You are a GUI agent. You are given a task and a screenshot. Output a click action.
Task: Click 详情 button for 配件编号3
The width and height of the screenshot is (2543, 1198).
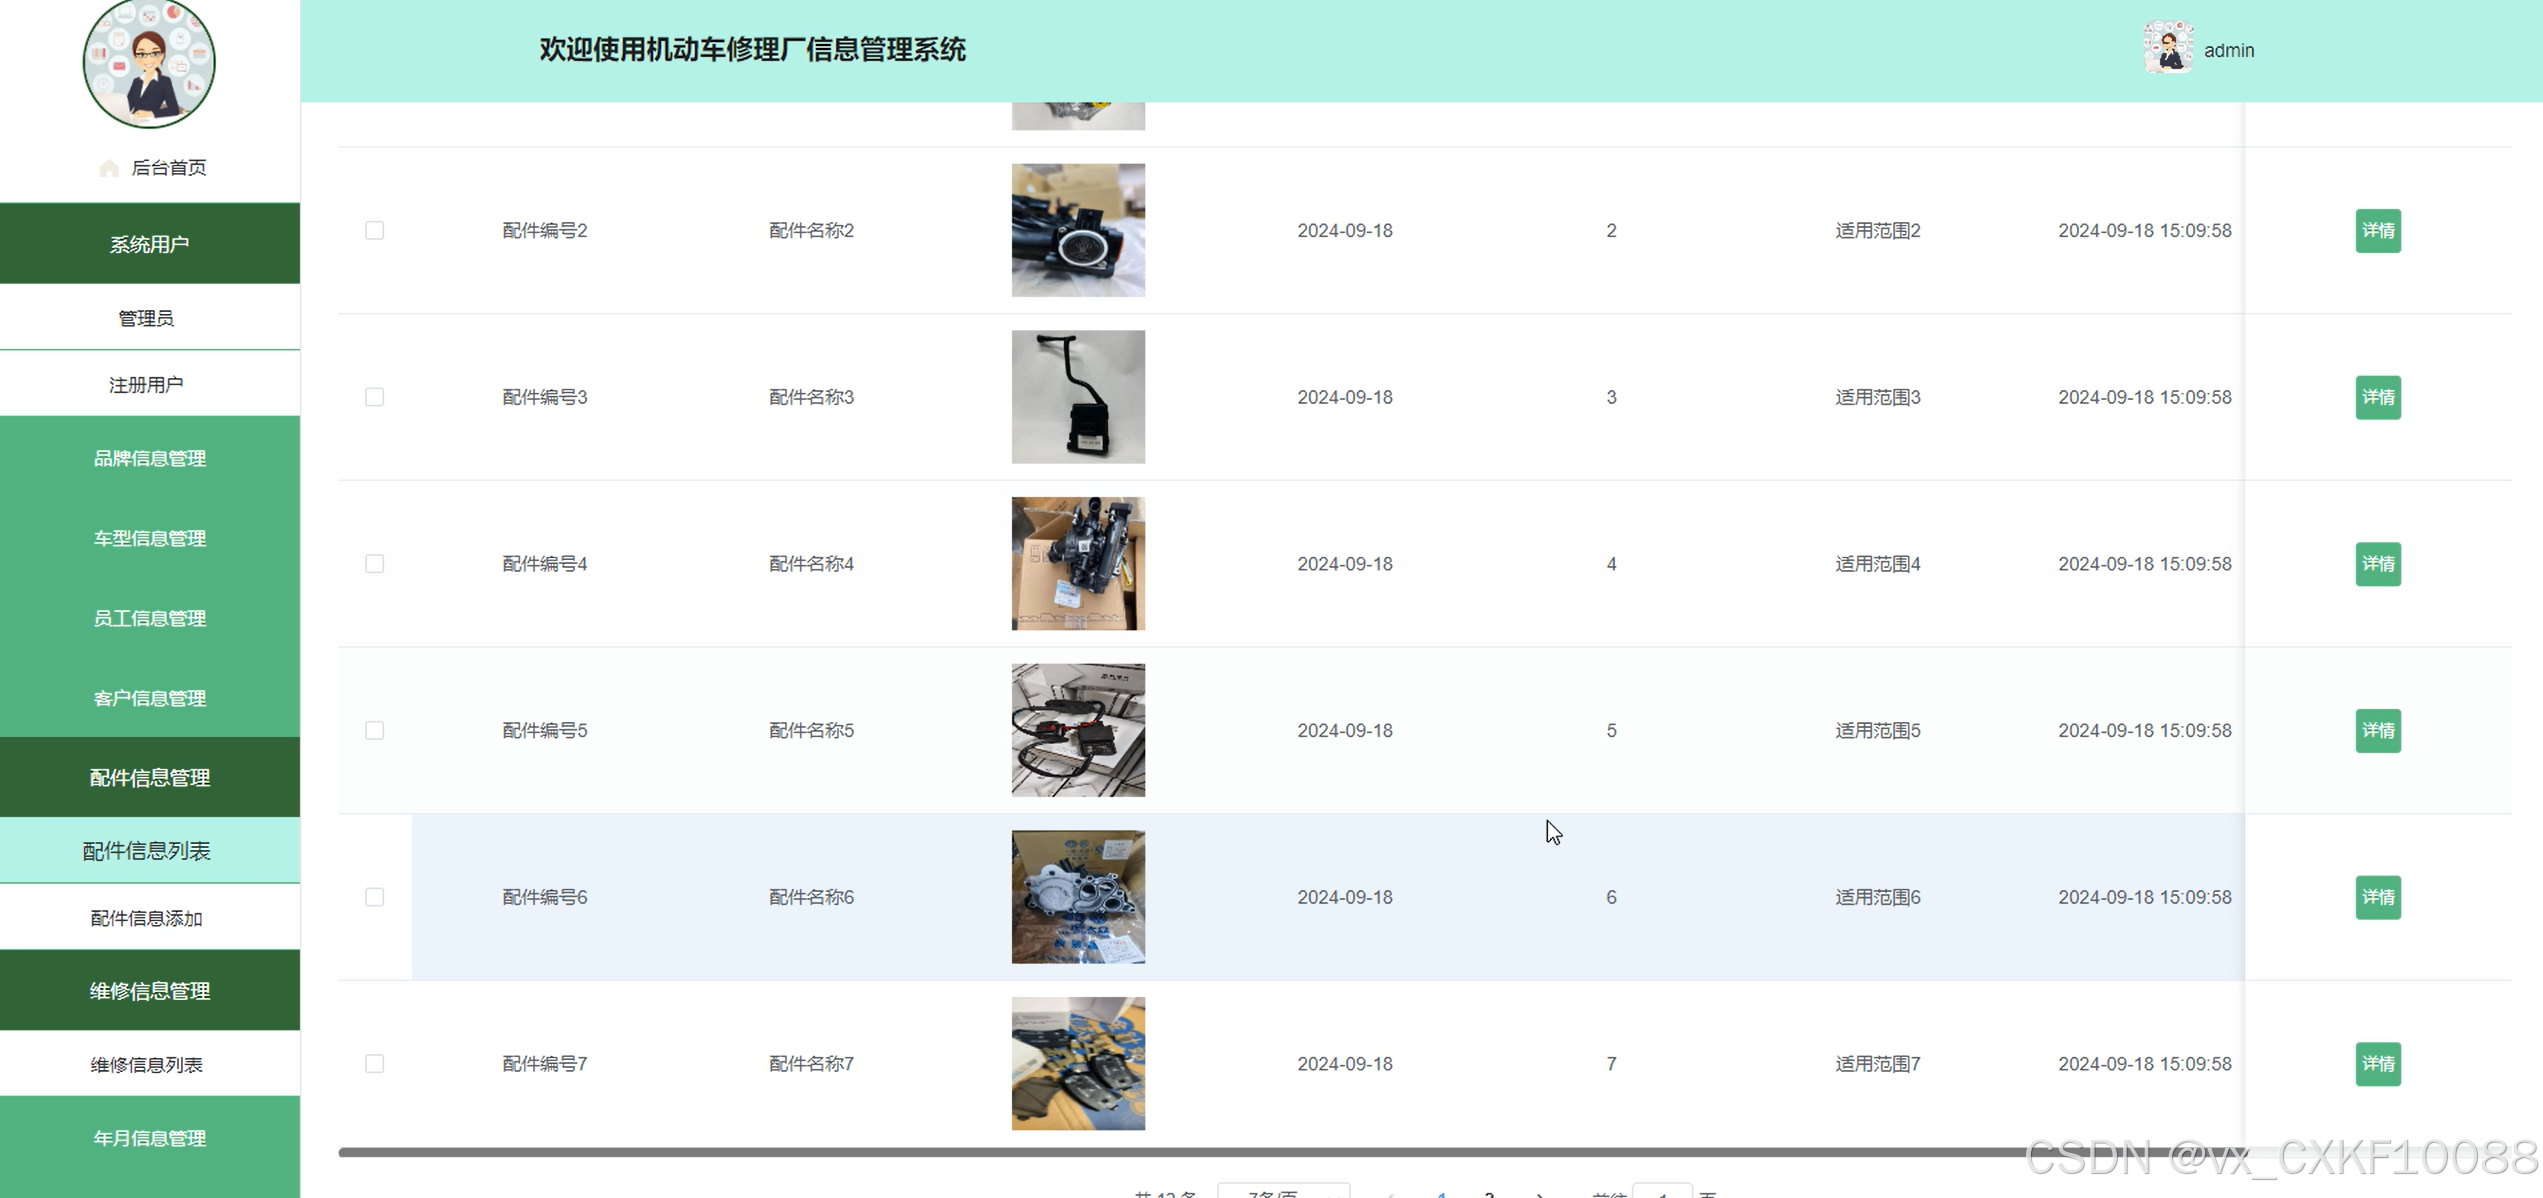pyautogui.click(x=2377, y=397)
